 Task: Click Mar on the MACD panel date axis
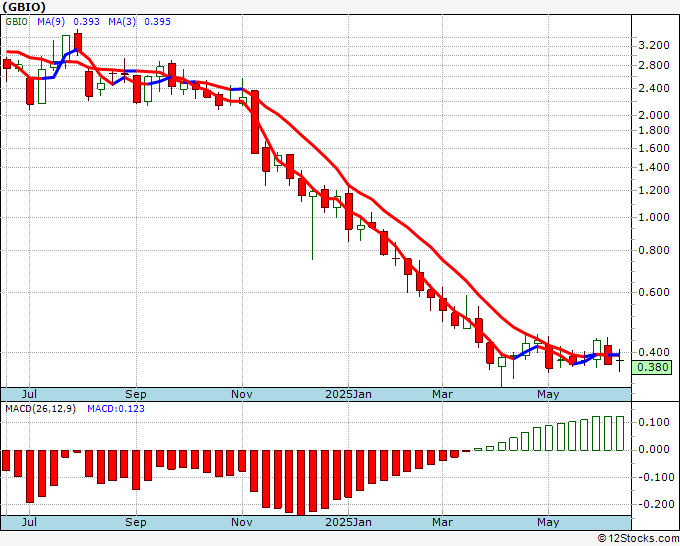tap(442, 522)
